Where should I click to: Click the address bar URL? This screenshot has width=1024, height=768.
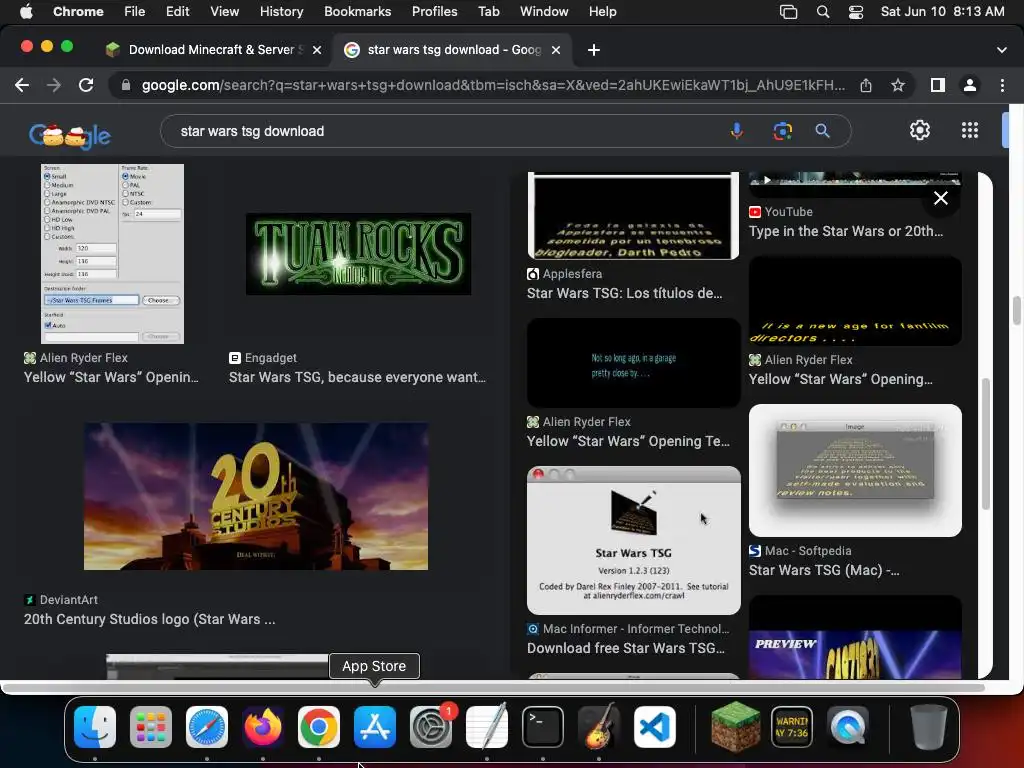click(x=492, y=85)
